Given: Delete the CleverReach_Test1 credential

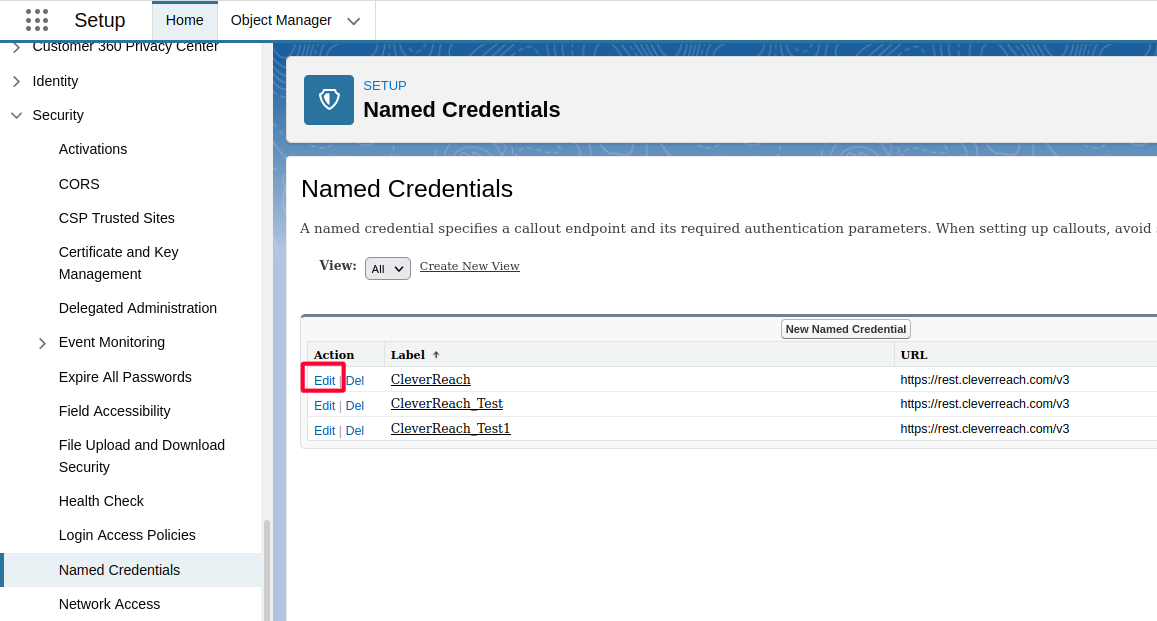Looking at the screenshot, I should [355, 431].
